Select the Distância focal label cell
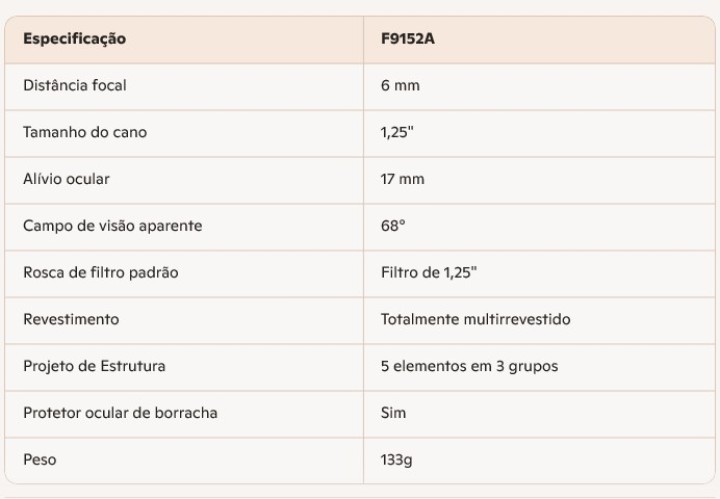The width and height of the screenshot is (720, 499). tap(75, 86)
